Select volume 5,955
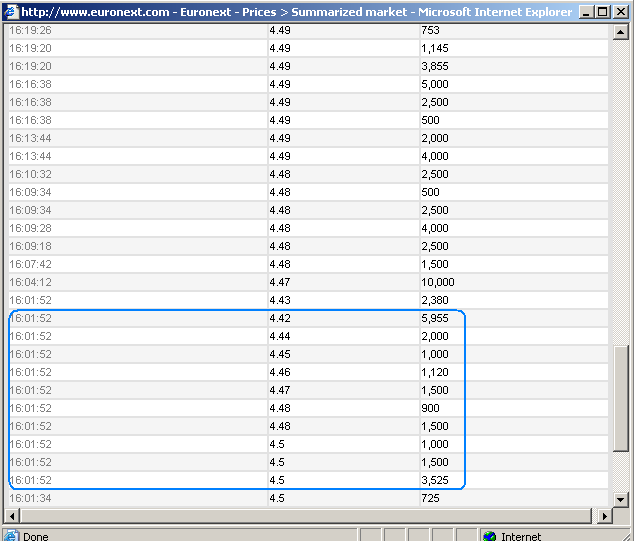The width and height of the screenshot is (634, 543). pos(435,318)
